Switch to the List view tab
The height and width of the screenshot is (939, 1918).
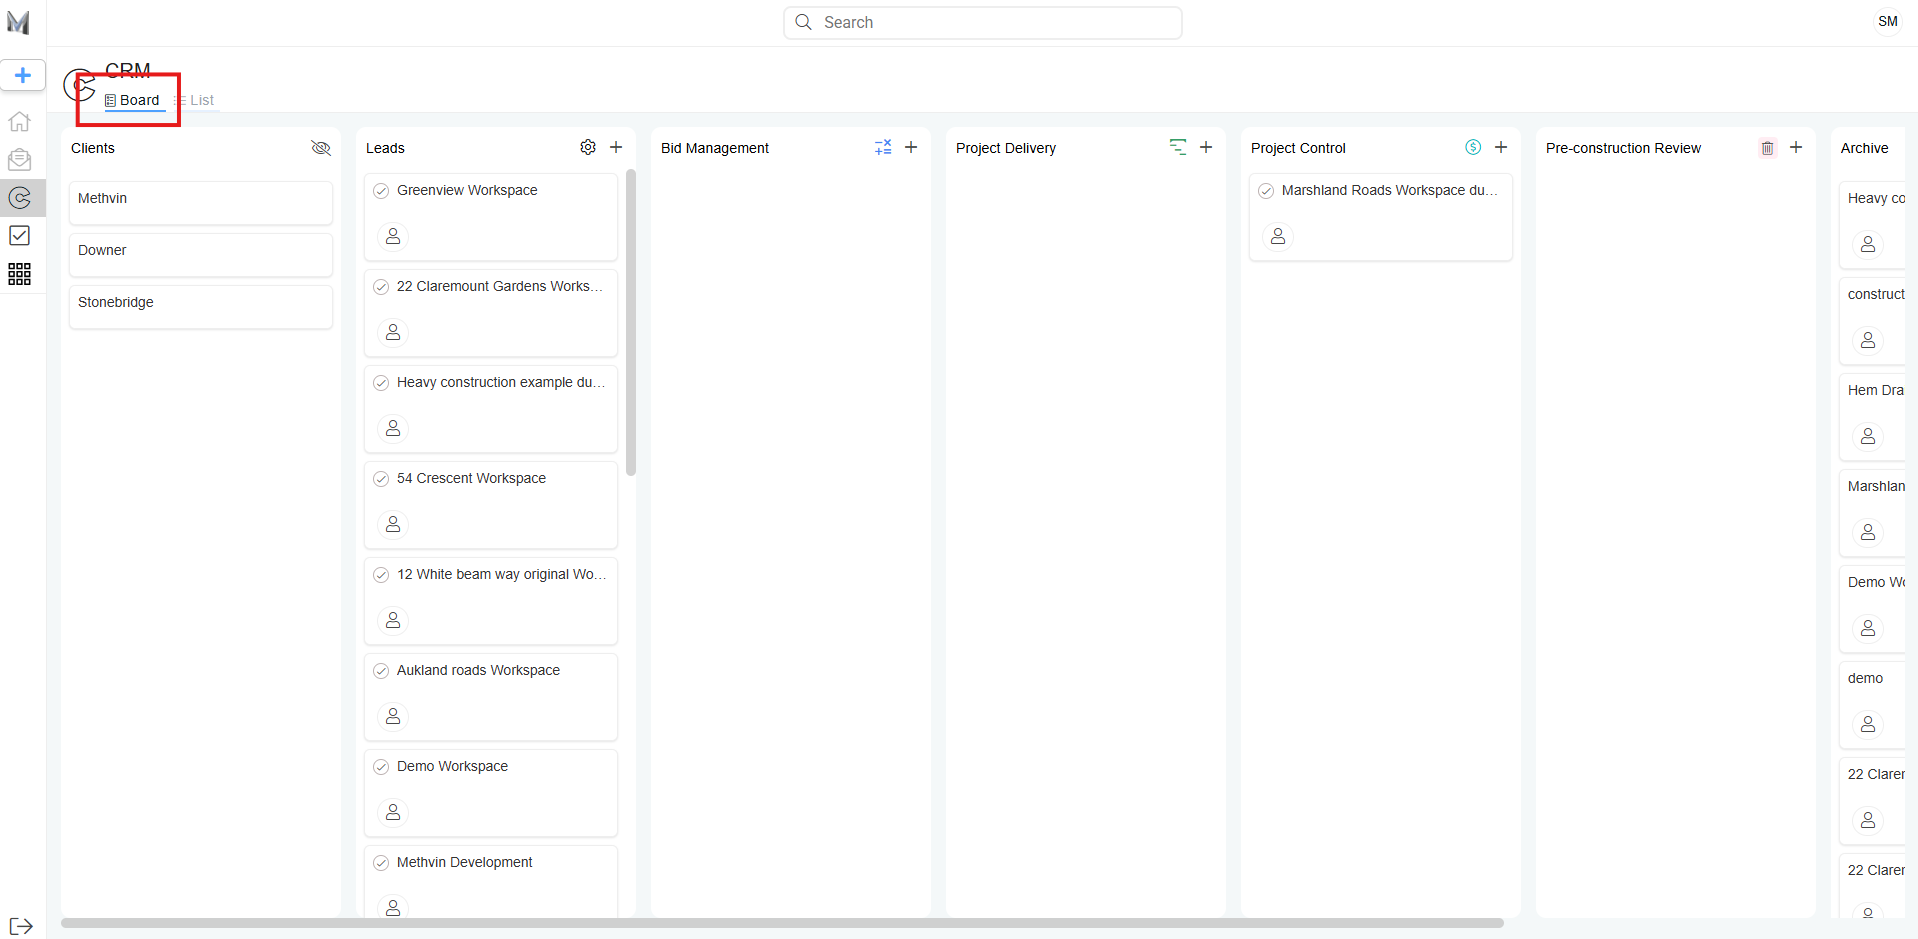click(196, 100)
